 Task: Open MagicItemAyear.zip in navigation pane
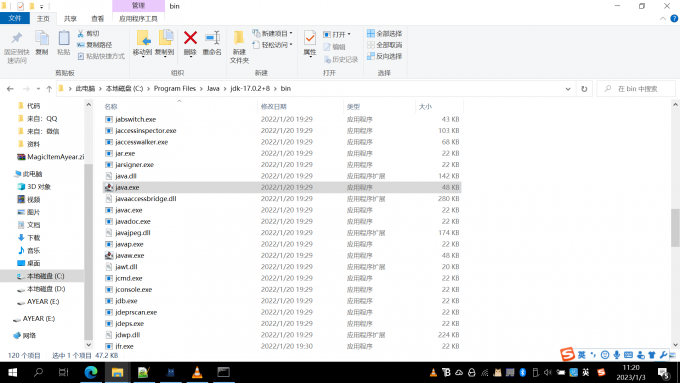coord(51,157)
